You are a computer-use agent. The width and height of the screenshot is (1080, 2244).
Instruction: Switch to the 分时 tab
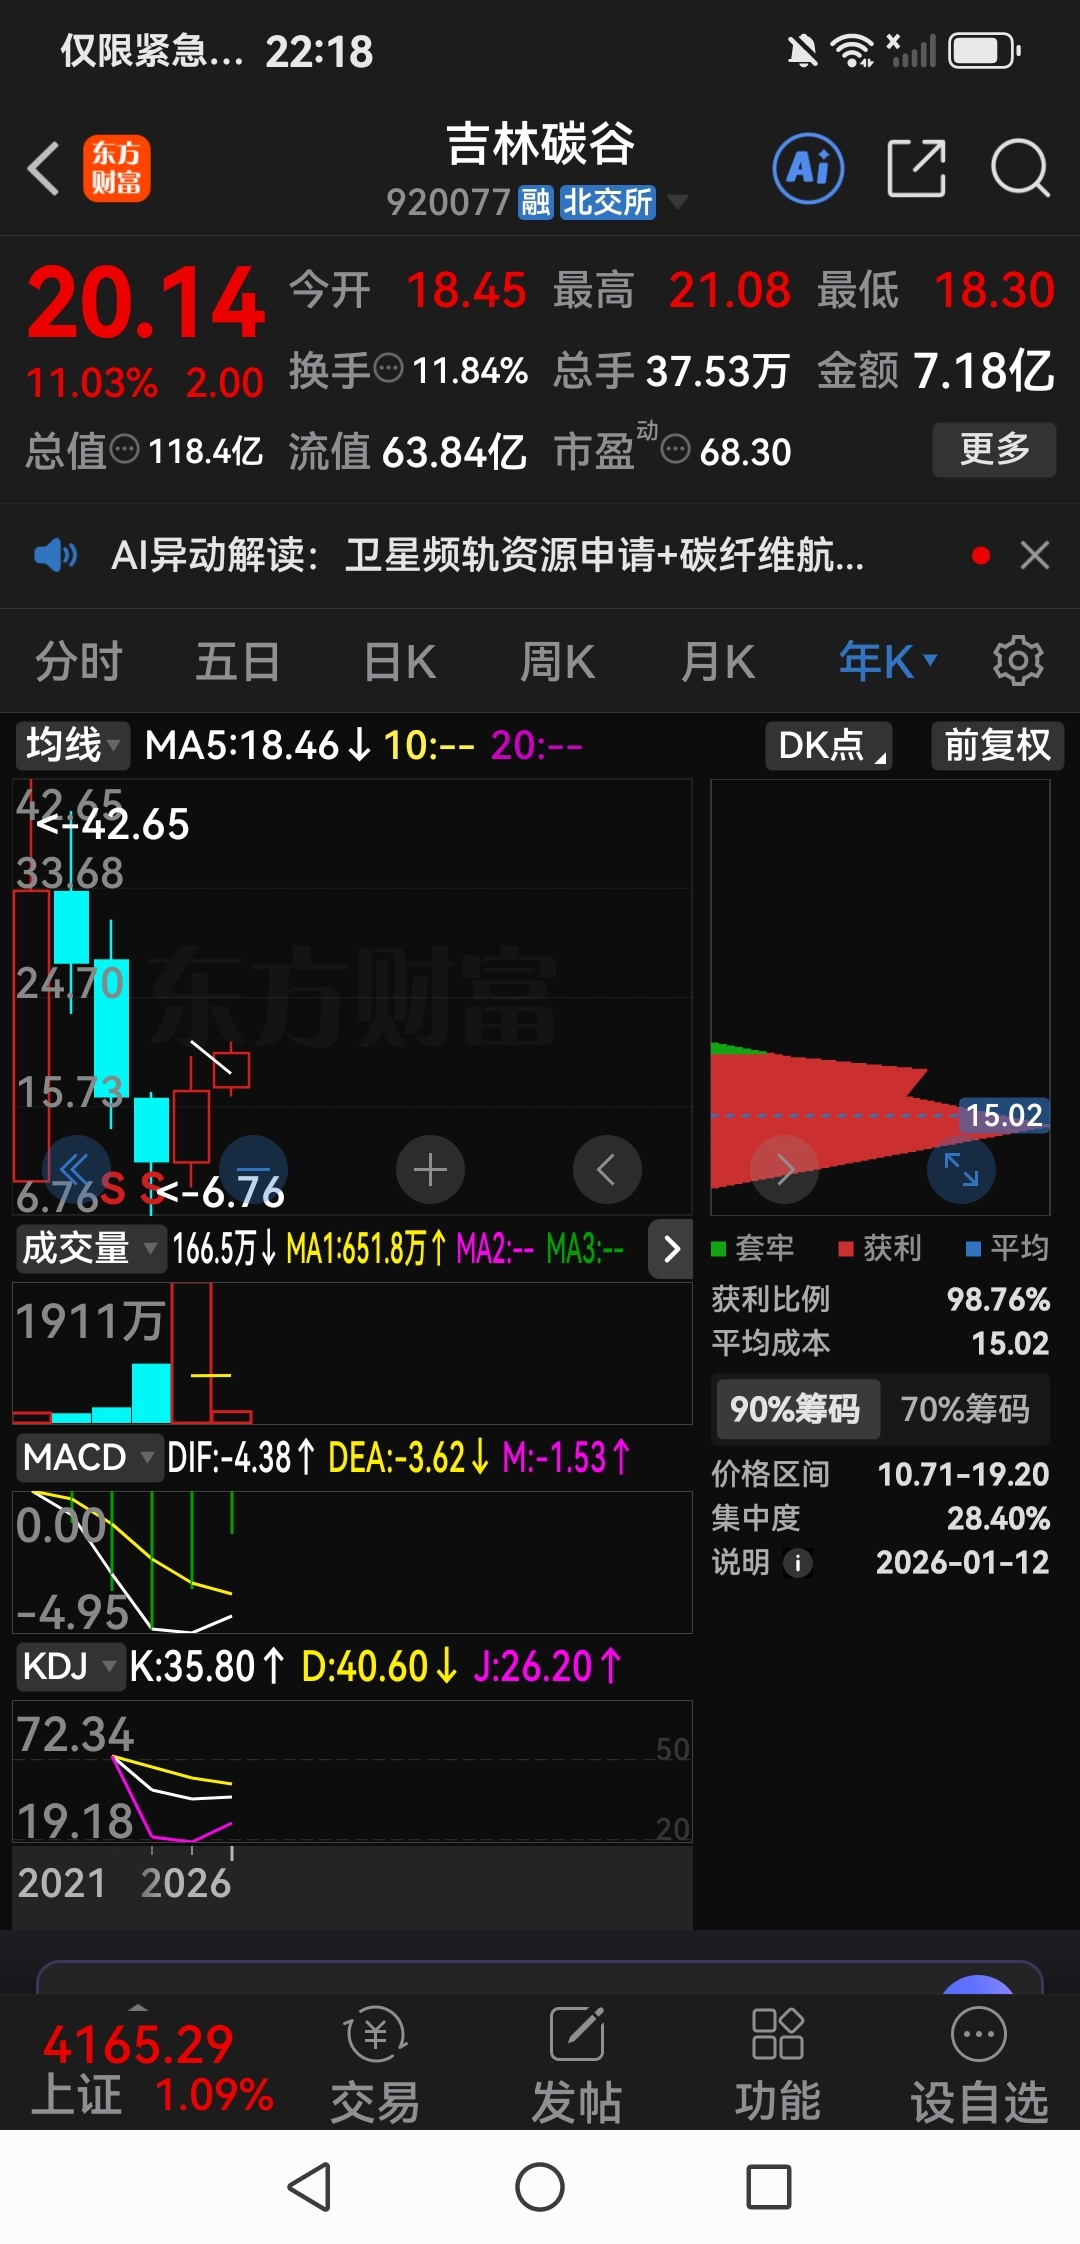[78, 661]
